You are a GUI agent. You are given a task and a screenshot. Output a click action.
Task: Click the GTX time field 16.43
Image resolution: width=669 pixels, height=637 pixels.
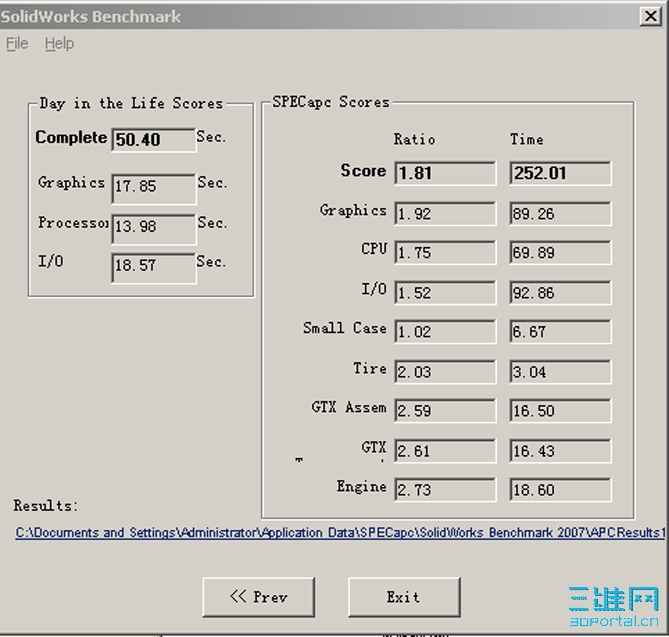tap(560, 451)
